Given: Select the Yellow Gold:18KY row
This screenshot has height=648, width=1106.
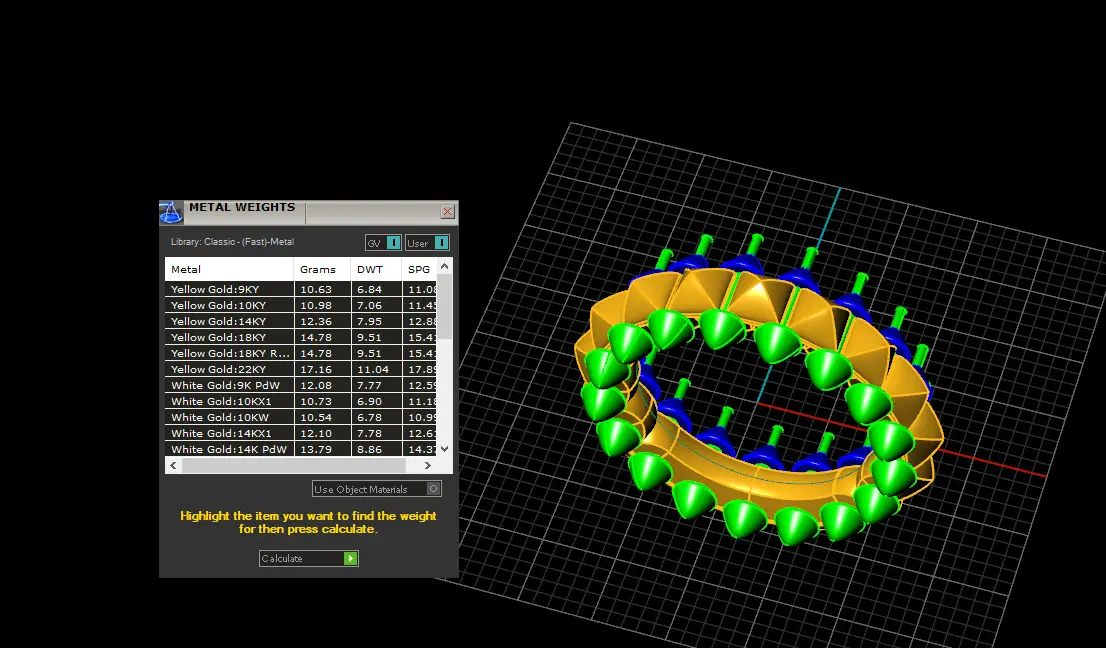Looking at the screenshot, I should click(x=300, y=337).
